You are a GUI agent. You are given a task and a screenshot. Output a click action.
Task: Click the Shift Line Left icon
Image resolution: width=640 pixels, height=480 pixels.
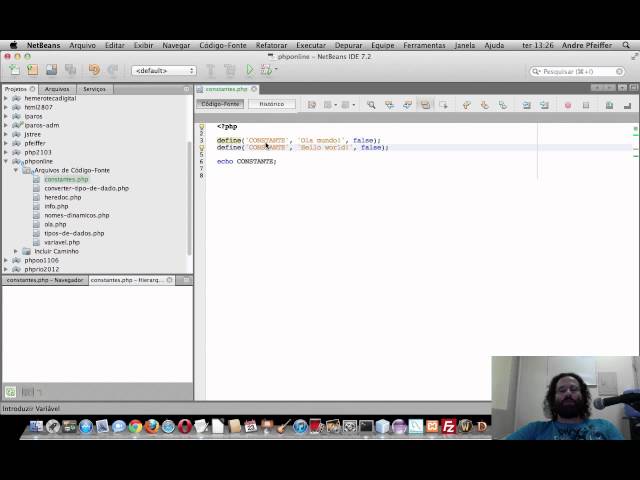(x=526, y=105)
